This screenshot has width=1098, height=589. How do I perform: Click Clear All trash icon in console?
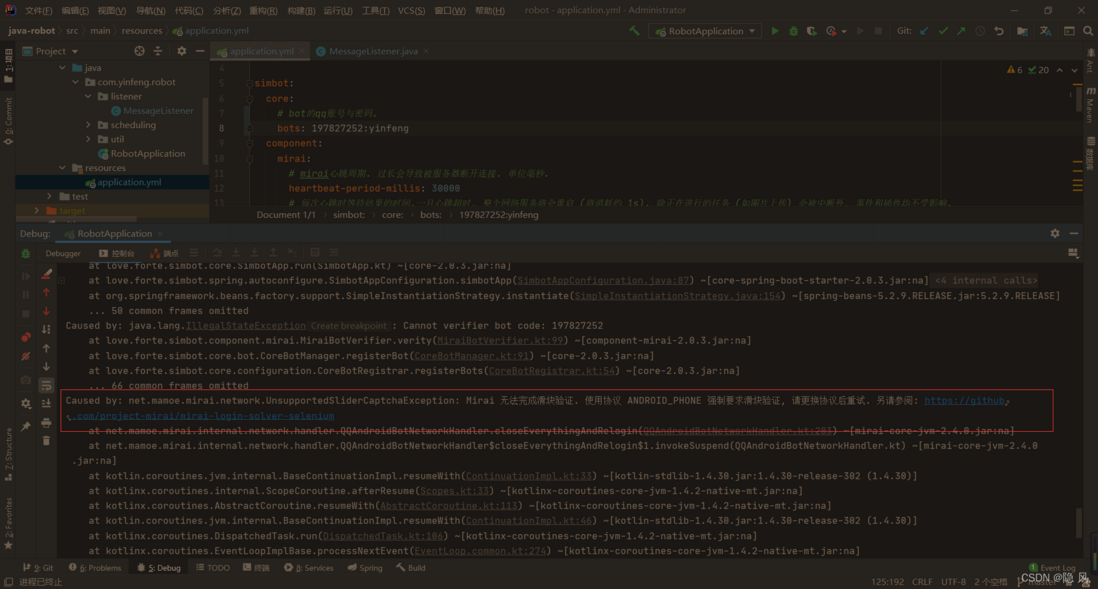coord(46,441)
